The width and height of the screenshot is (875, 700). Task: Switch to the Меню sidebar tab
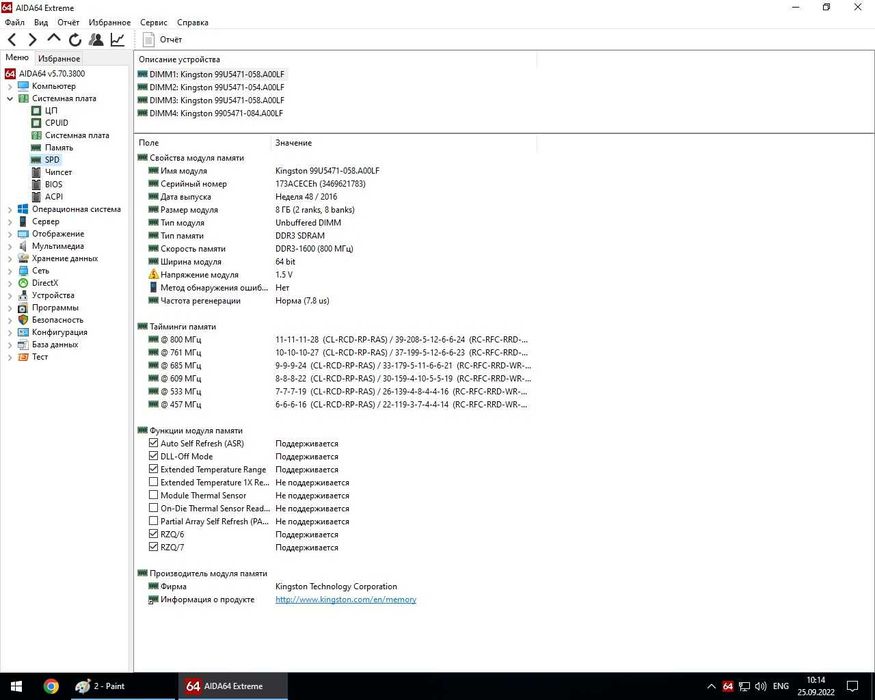pos(17,57)
